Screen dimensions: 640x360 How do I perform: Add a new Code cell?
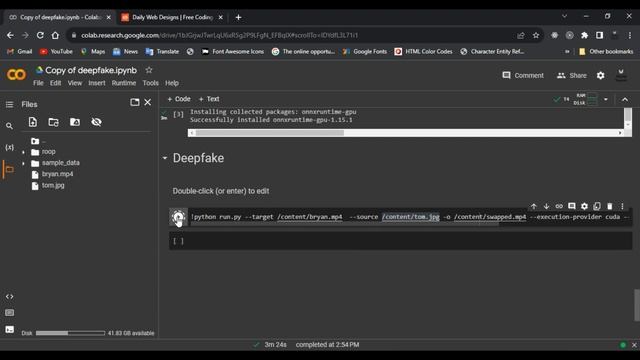coord(179,99)
